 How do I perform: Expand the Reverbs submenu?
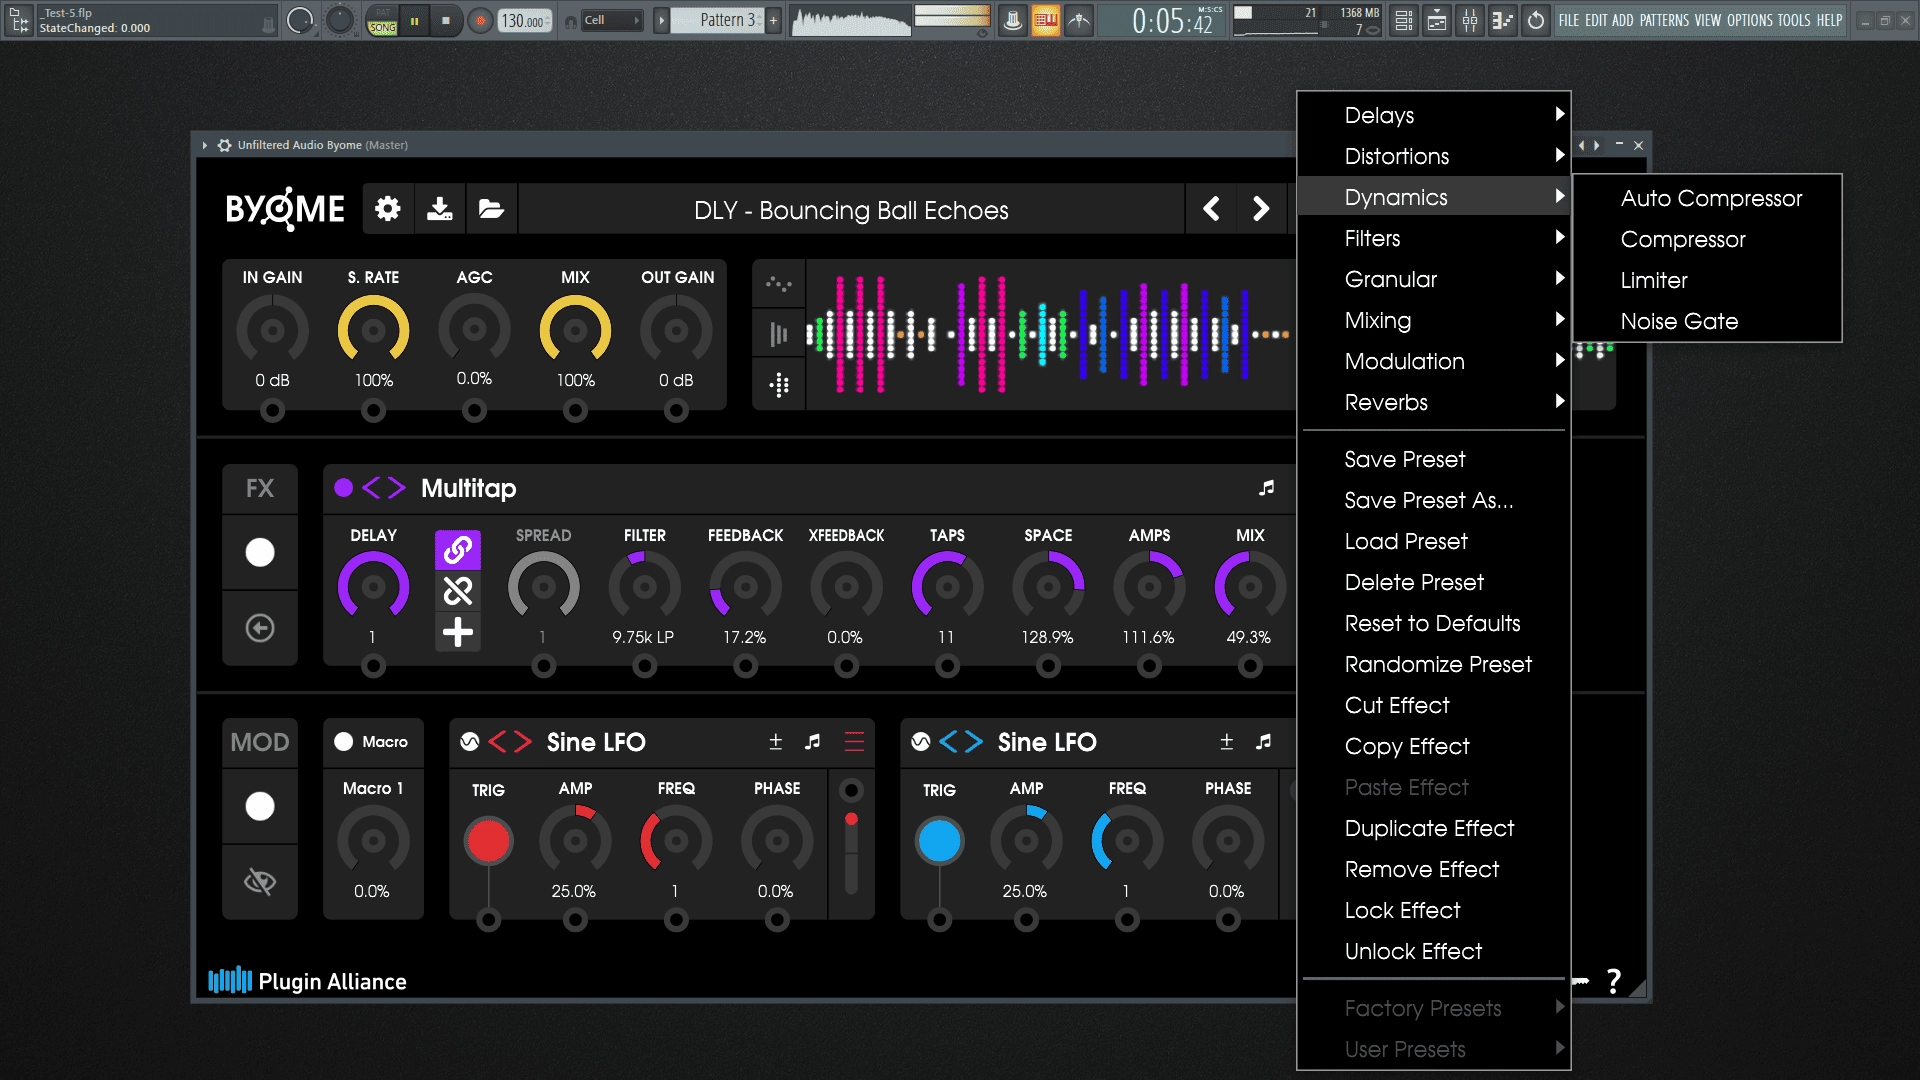point(1433,402)
